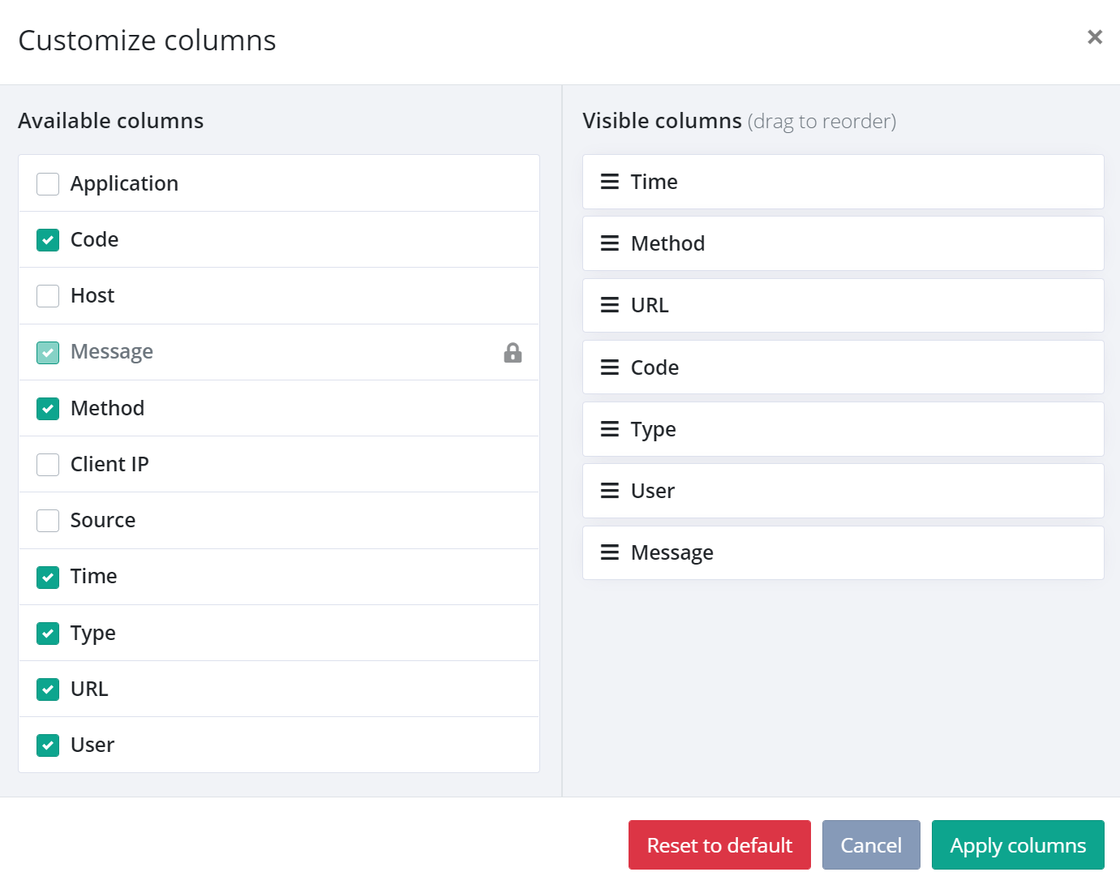Enable the Source column checkbox

(48, 521)
